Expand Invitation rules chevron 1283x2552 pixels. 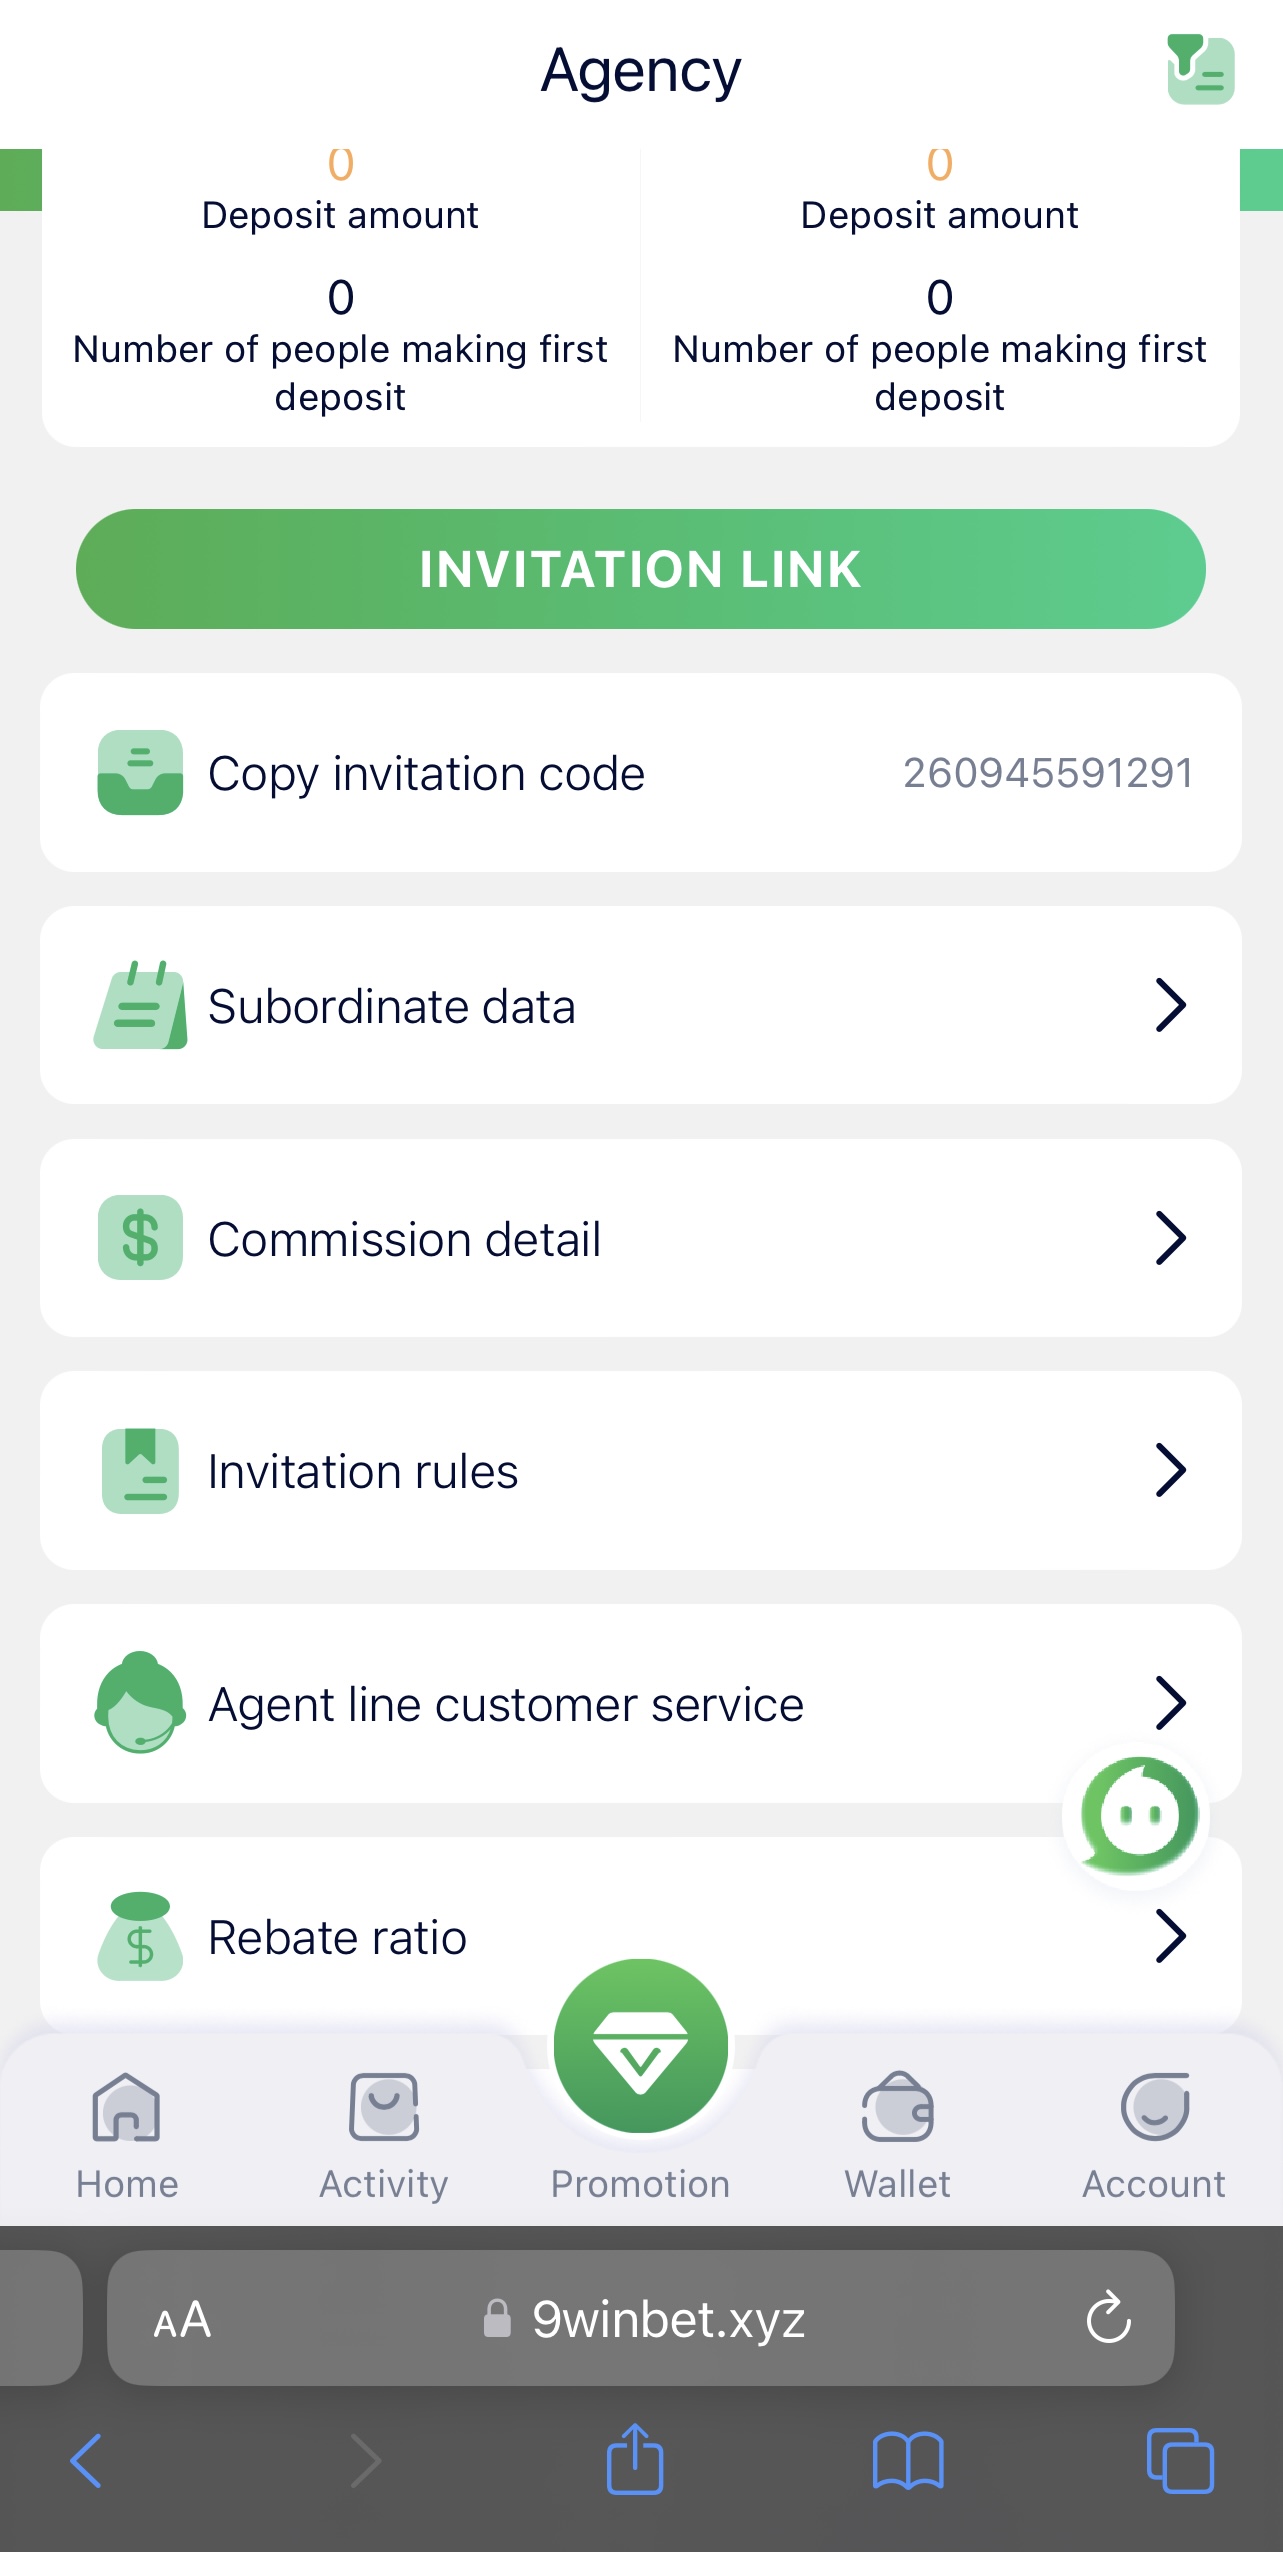tap(1170, 1470)
